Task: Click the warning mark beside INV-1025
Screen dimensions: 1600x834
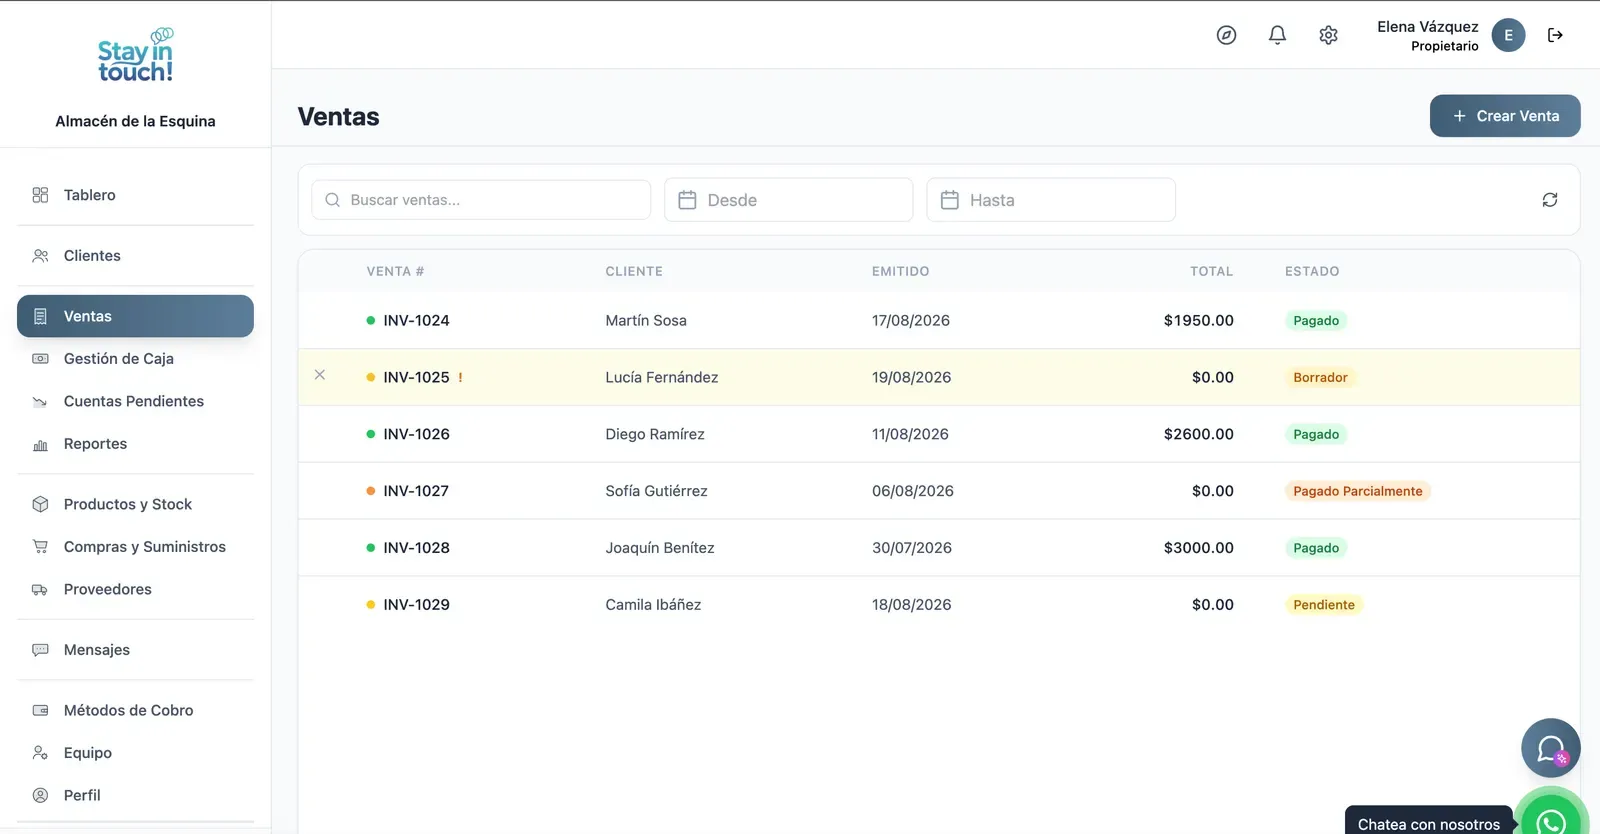Action: (x=460, y=378)
